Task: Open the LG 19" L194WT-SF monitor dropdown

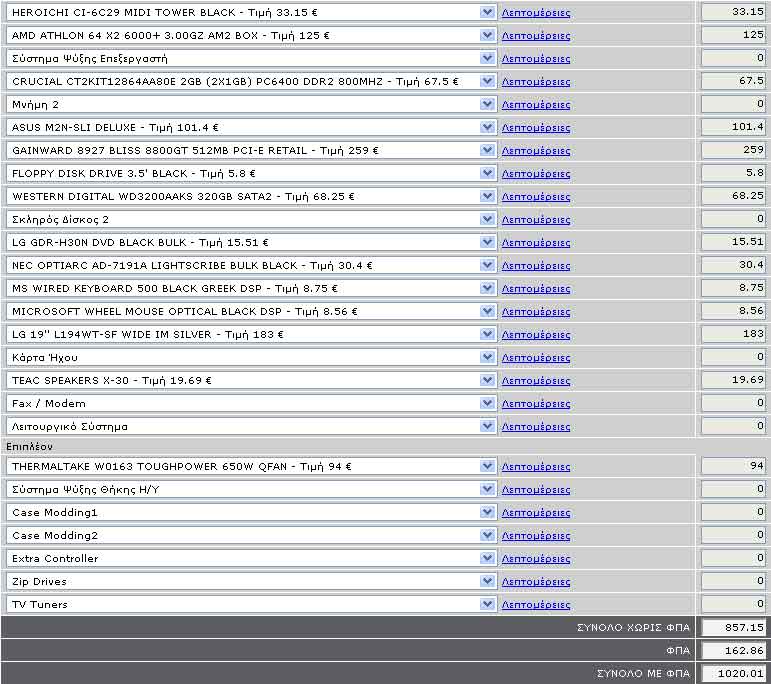Action: click(x=251, y=334)
